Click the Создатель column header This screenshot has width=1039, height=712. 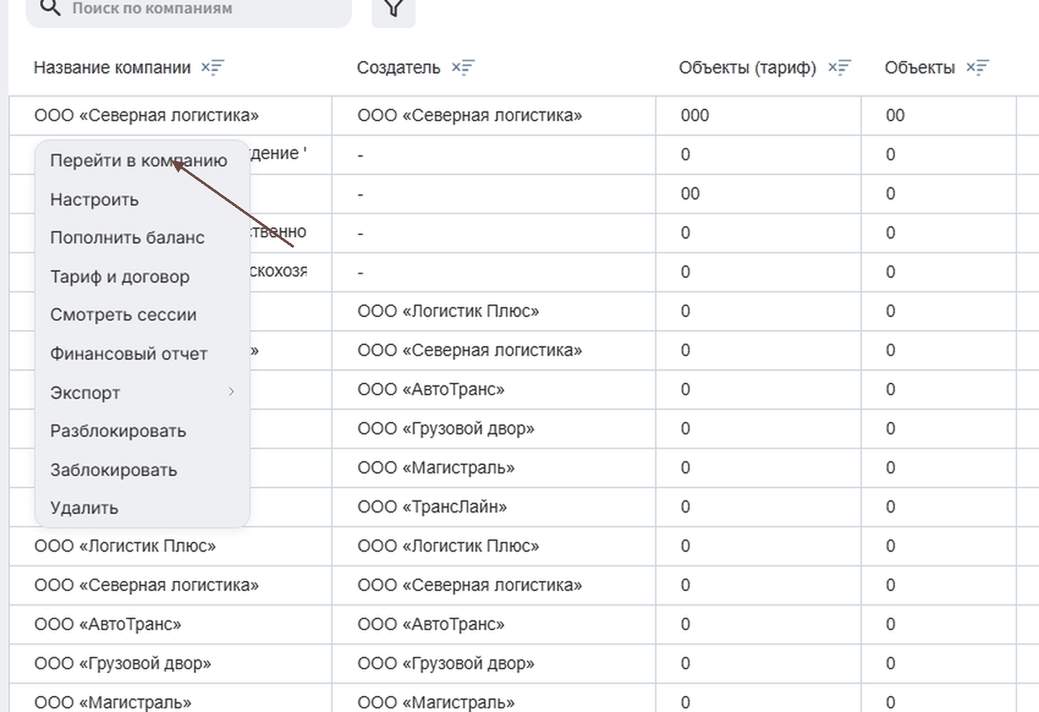click(x=398, y=68)
